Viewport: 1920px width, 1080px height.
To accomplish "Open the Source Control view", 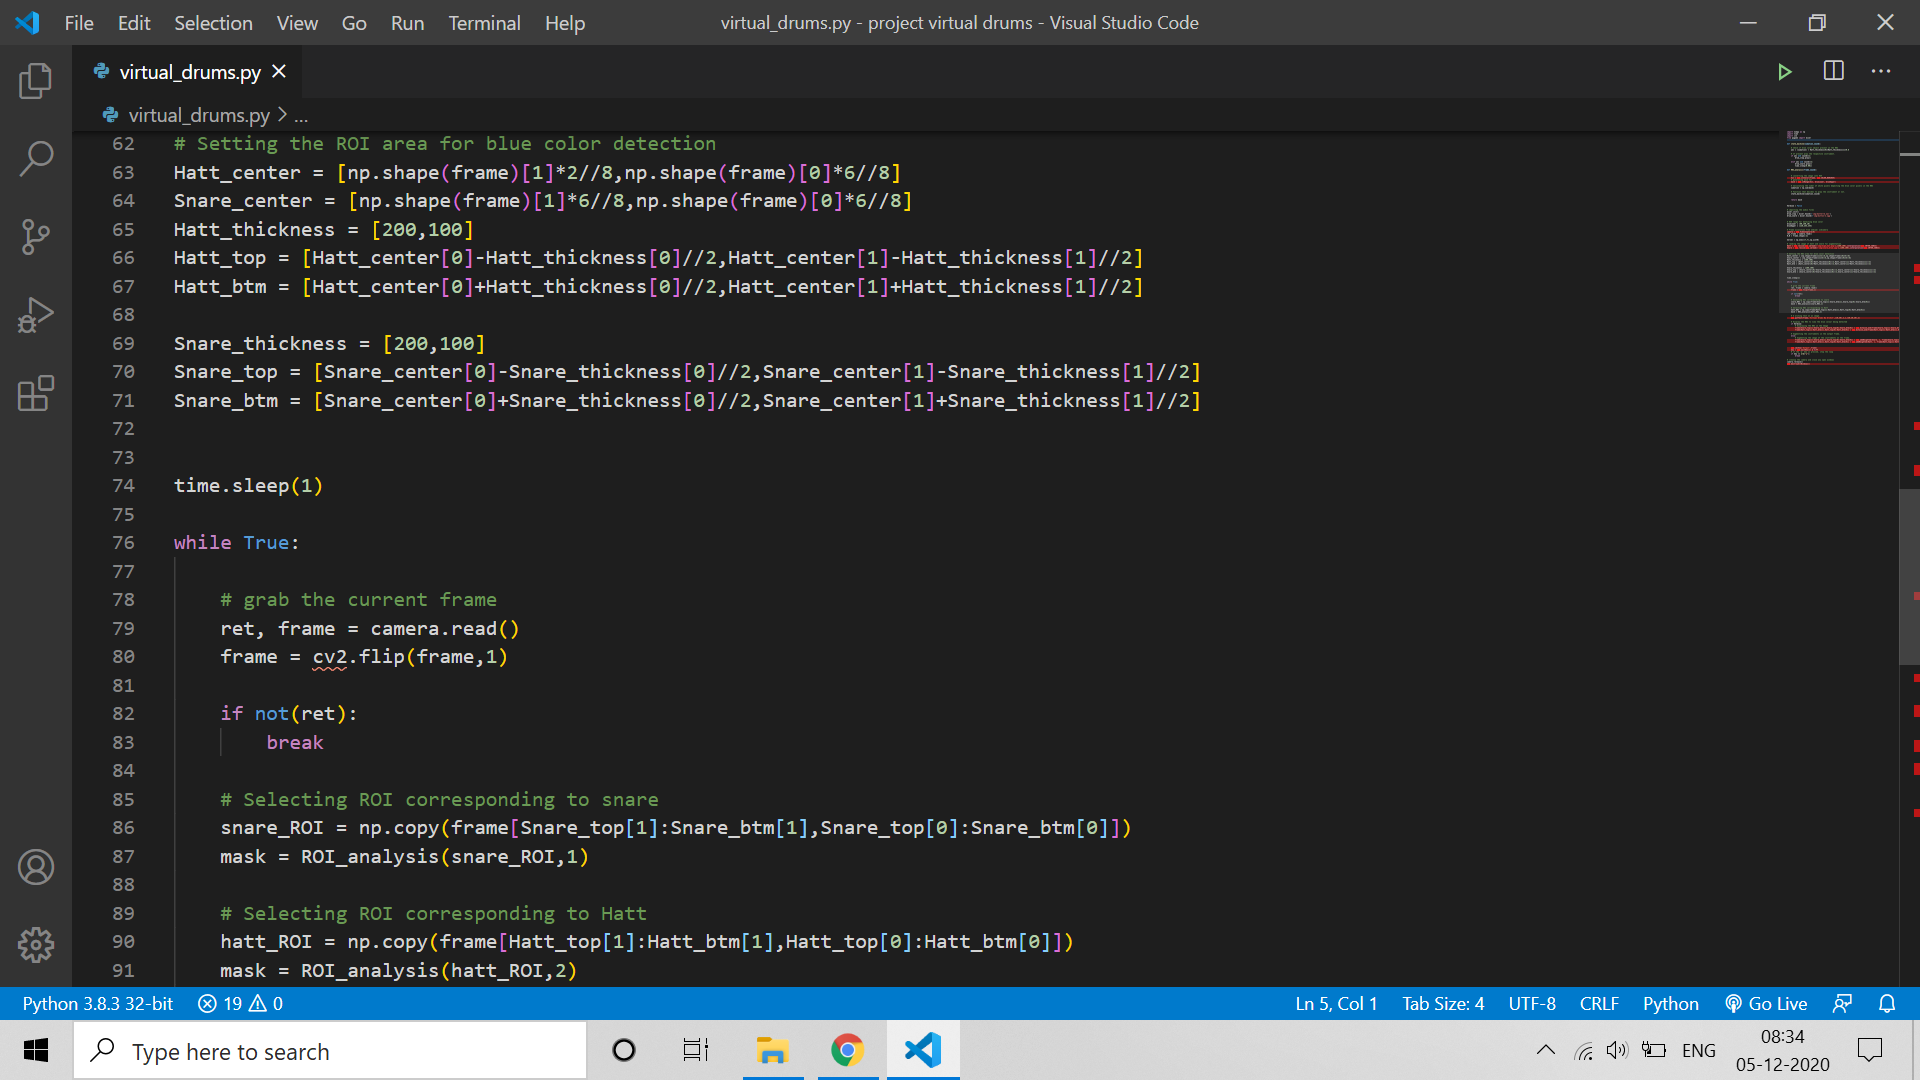I will (36, 236).
